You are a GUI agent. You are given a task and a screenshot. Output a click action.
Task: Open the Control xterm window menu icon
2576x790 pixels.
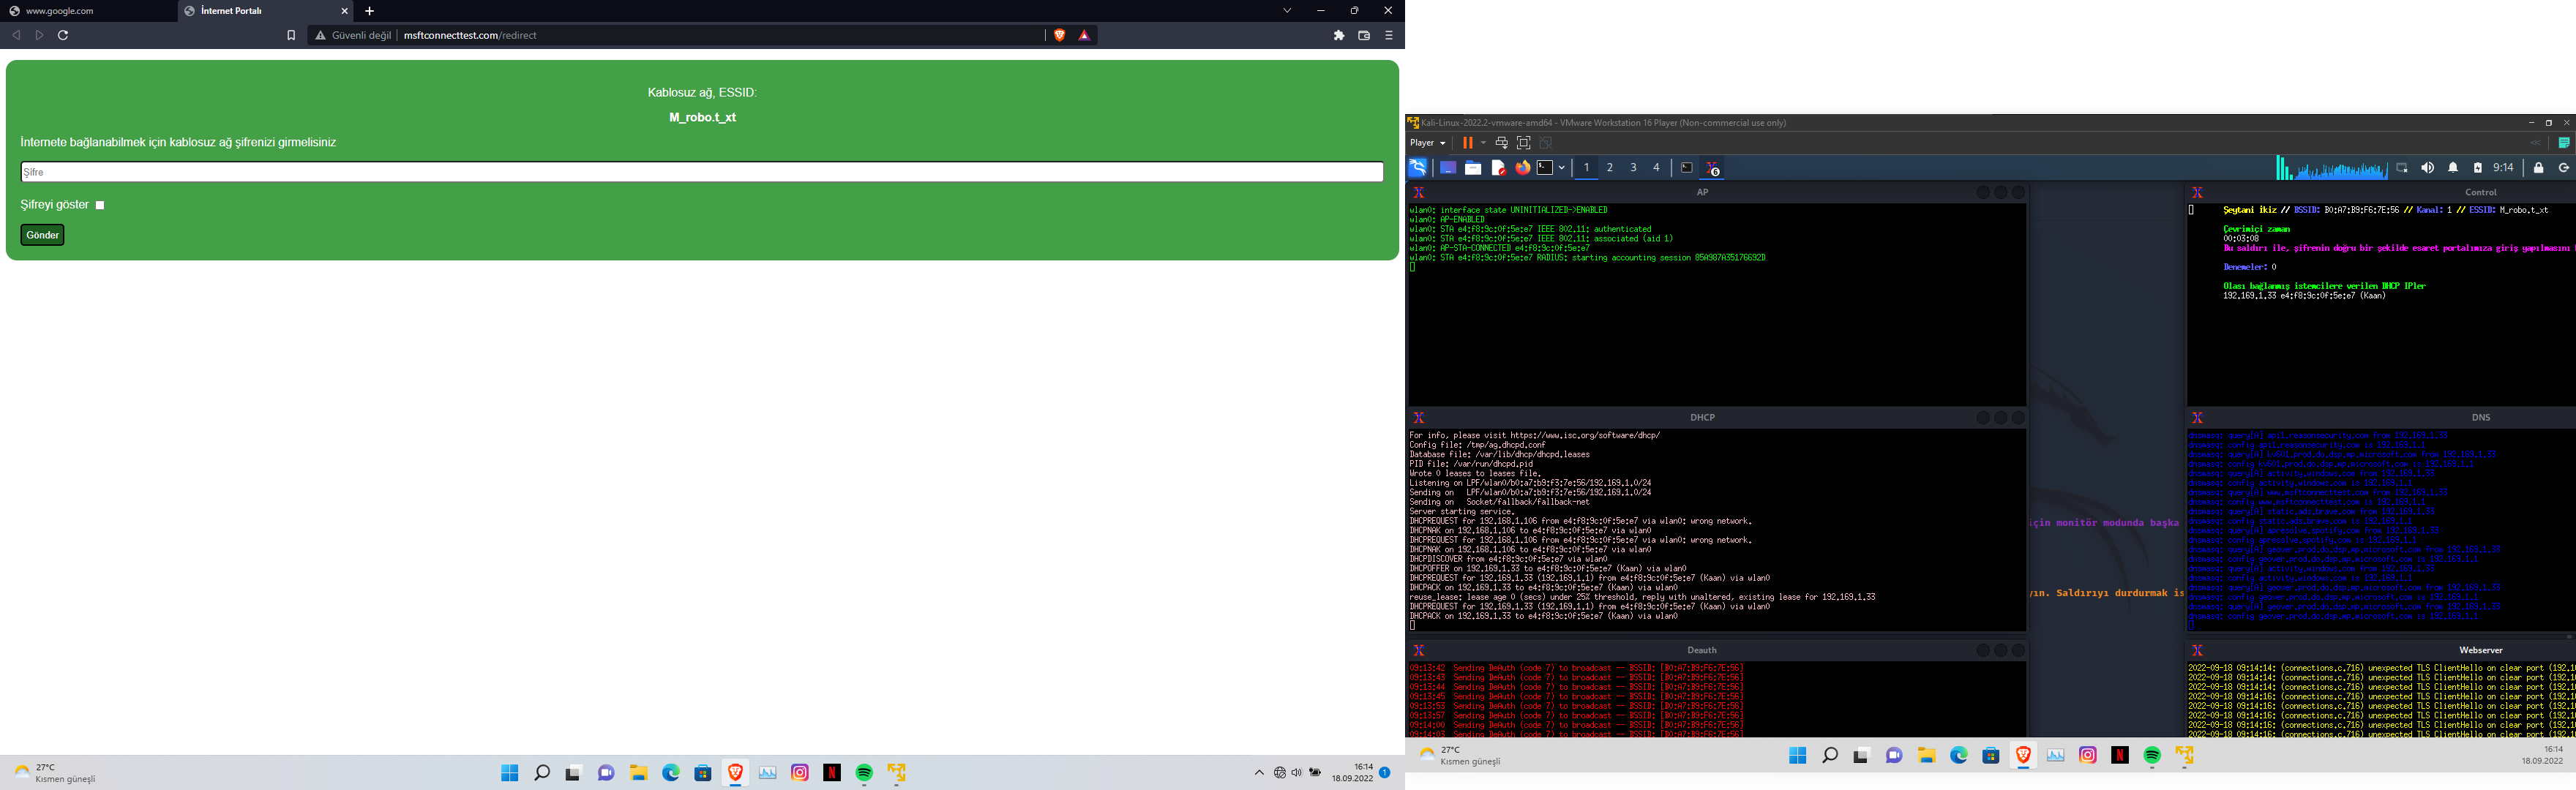pos(2197,193)
